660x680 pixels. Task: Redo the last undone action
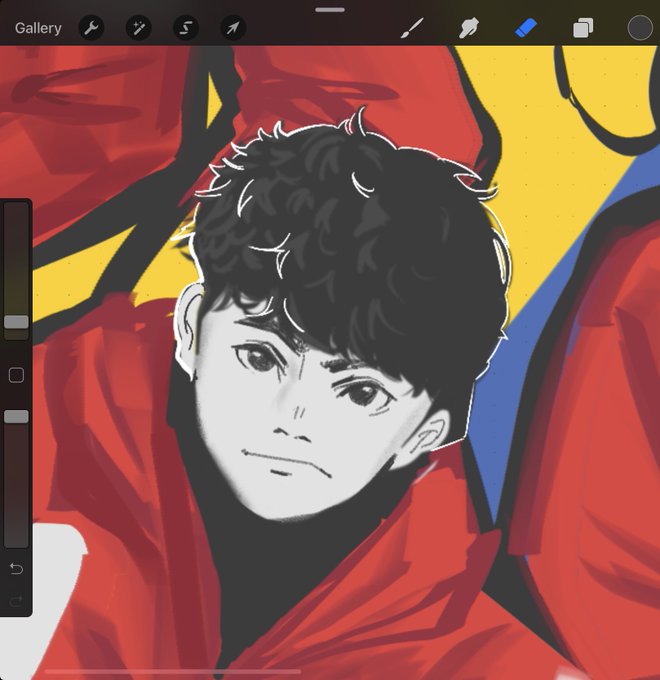[x=16, y=601]
